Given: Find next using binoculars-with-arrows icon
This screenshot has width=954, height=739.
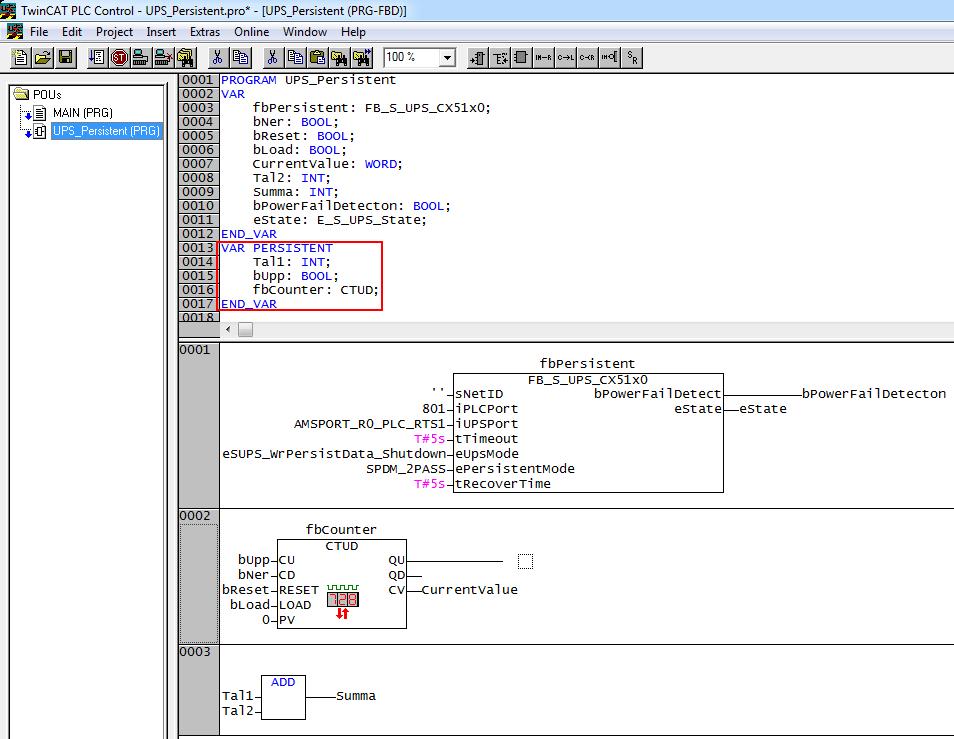Looking at the screenshot, I should click(362, 58).
